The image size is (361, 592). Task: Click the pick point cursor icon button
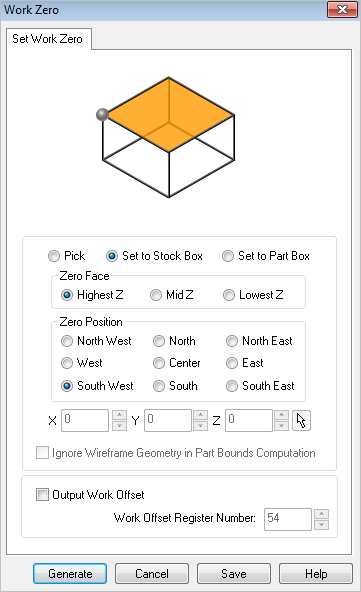pos(301,420)
